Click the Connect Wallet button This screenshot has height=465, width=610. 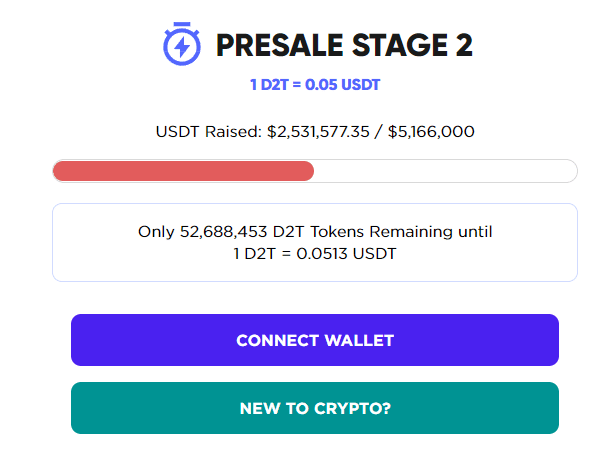(x=315, y=340)
